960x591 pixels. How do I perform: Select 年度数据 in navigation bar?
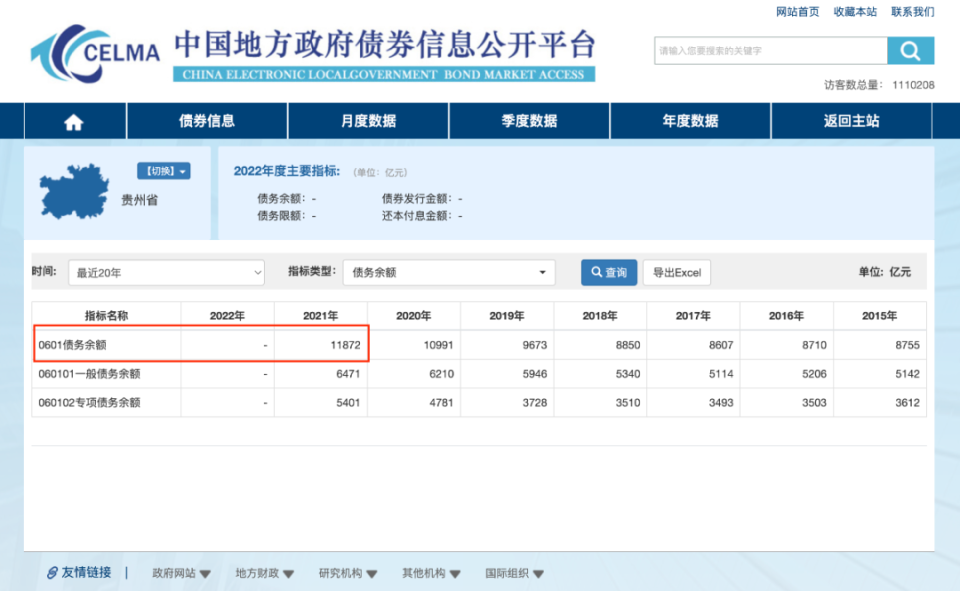click(x=690, y=121)
